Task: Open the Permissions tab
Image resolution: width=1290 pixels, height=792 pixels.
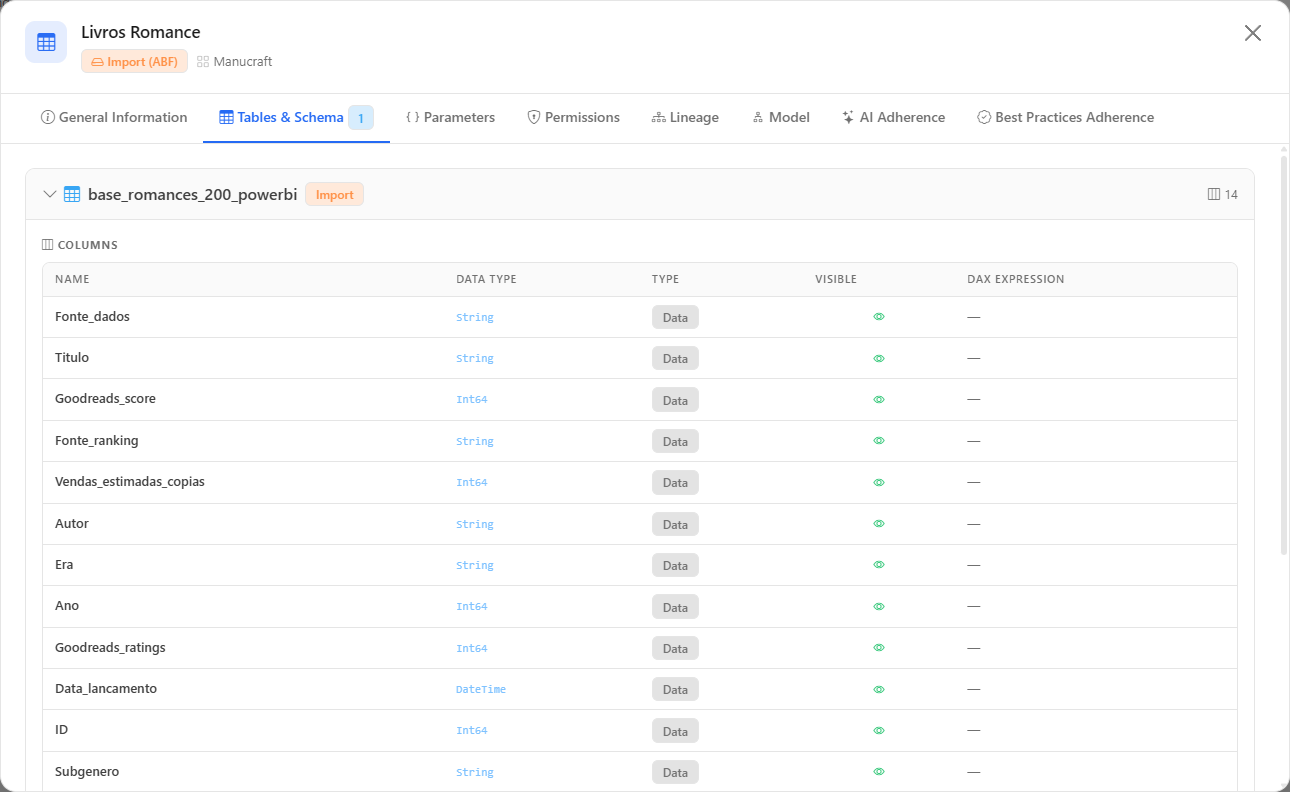Action: pos(573,117)
